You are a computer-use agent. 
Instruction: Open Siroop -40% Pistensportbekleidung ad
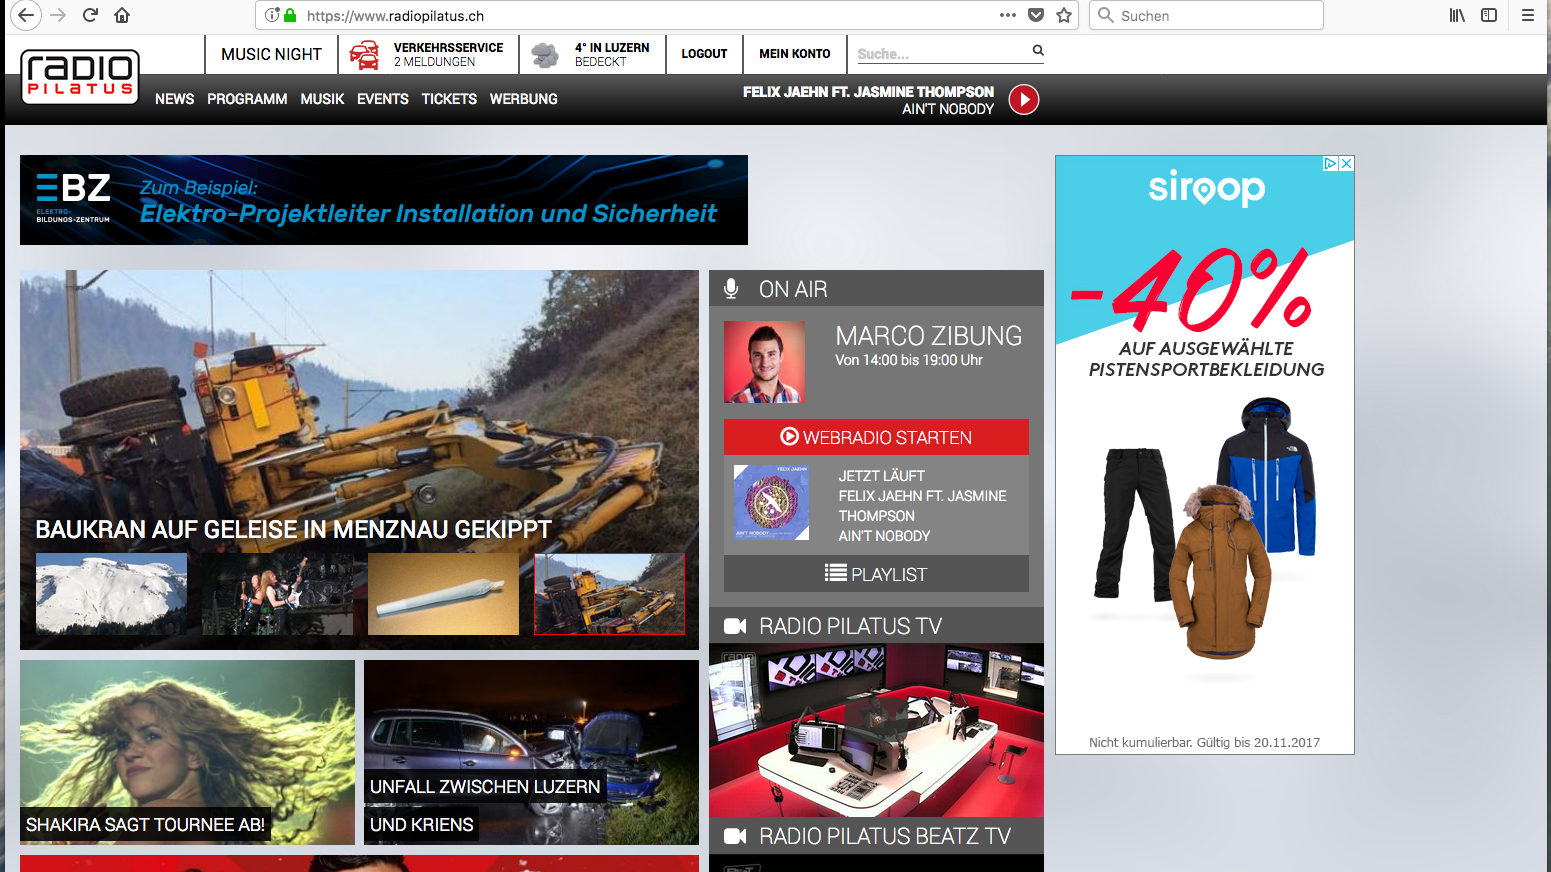[1205, 455]
